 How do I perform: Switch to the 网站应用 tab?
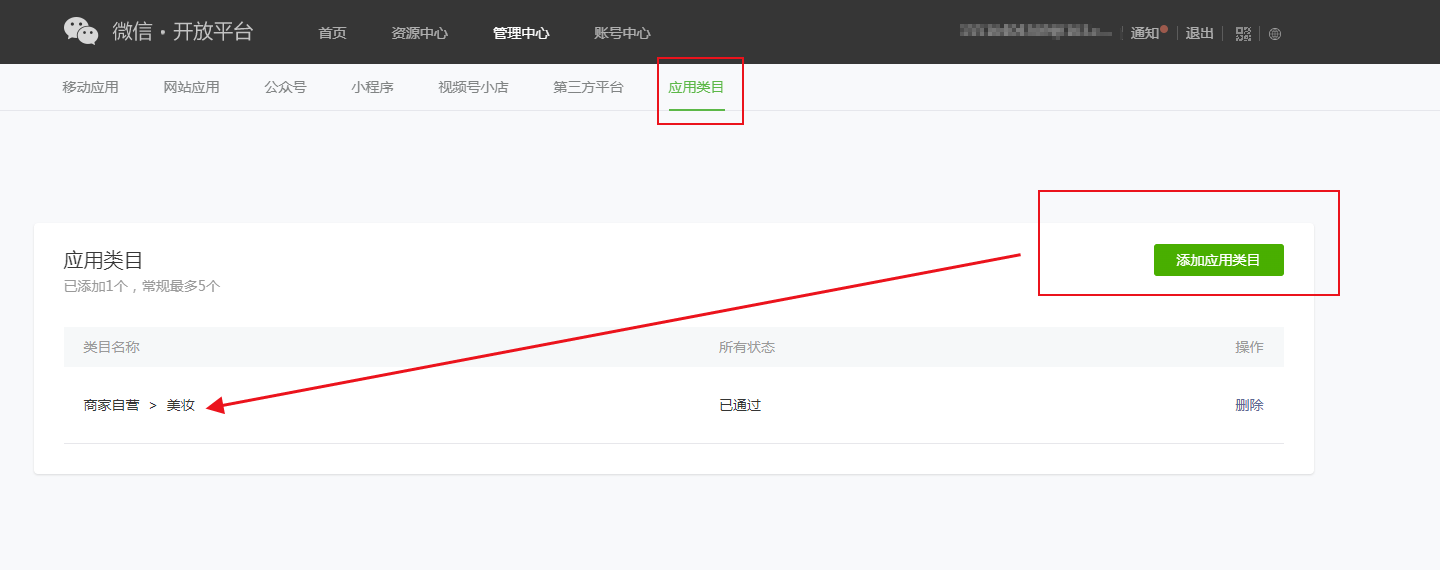coord(191,87)
